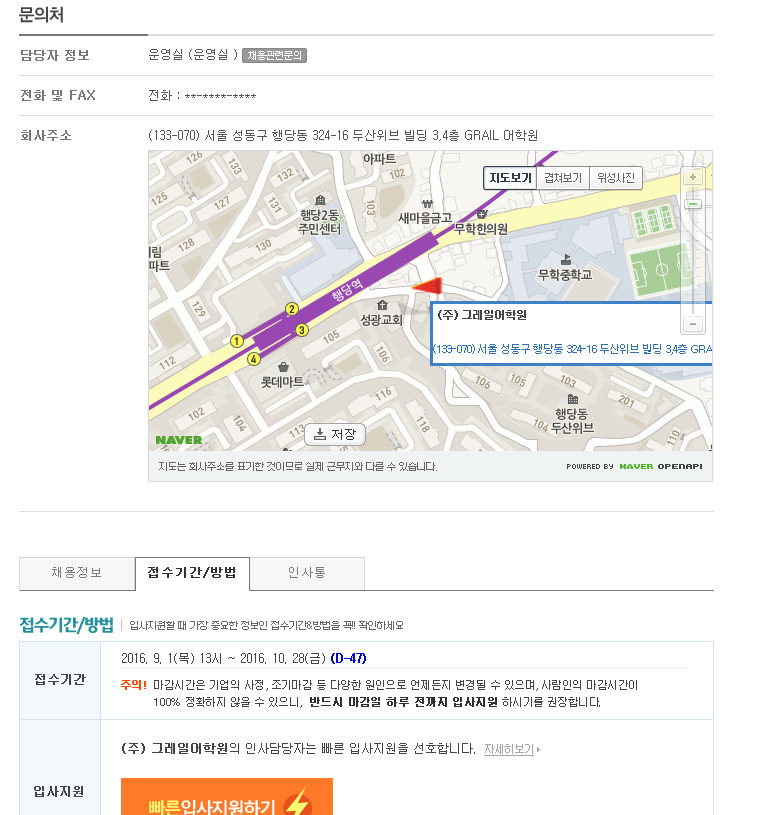Click the 빠른입사지원하기 orange button

227,797
